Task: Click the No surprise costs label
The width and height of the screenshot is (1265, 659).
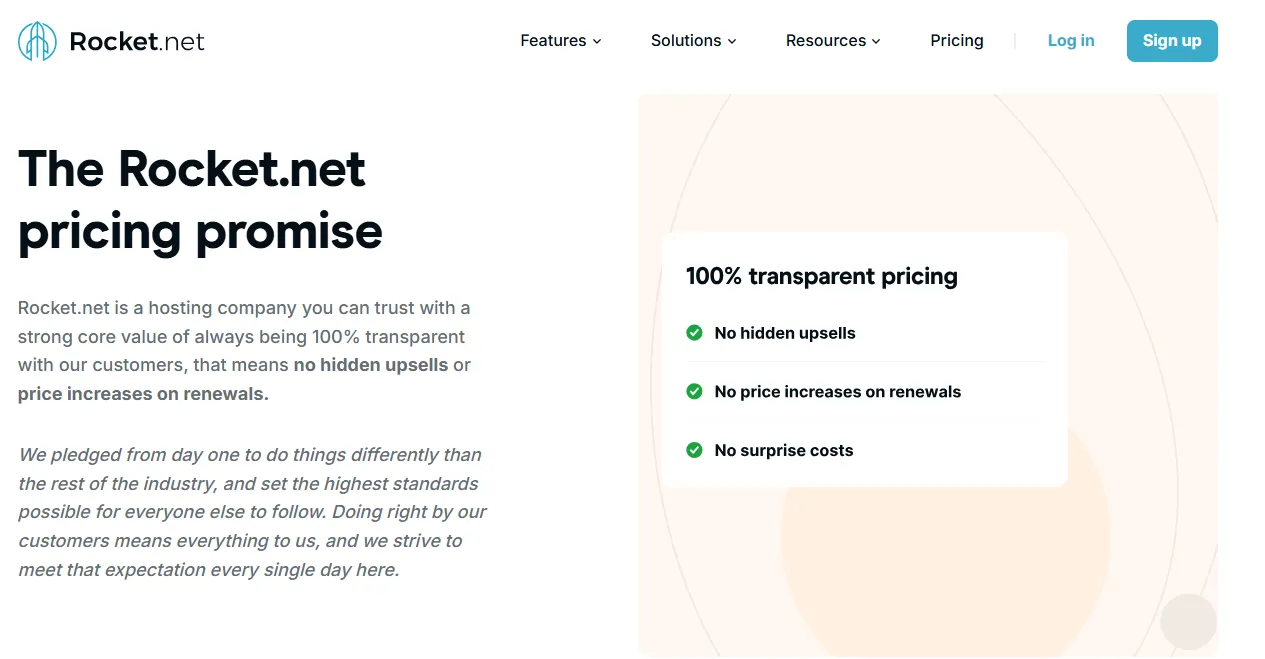Action: click(x=783, y=450)
